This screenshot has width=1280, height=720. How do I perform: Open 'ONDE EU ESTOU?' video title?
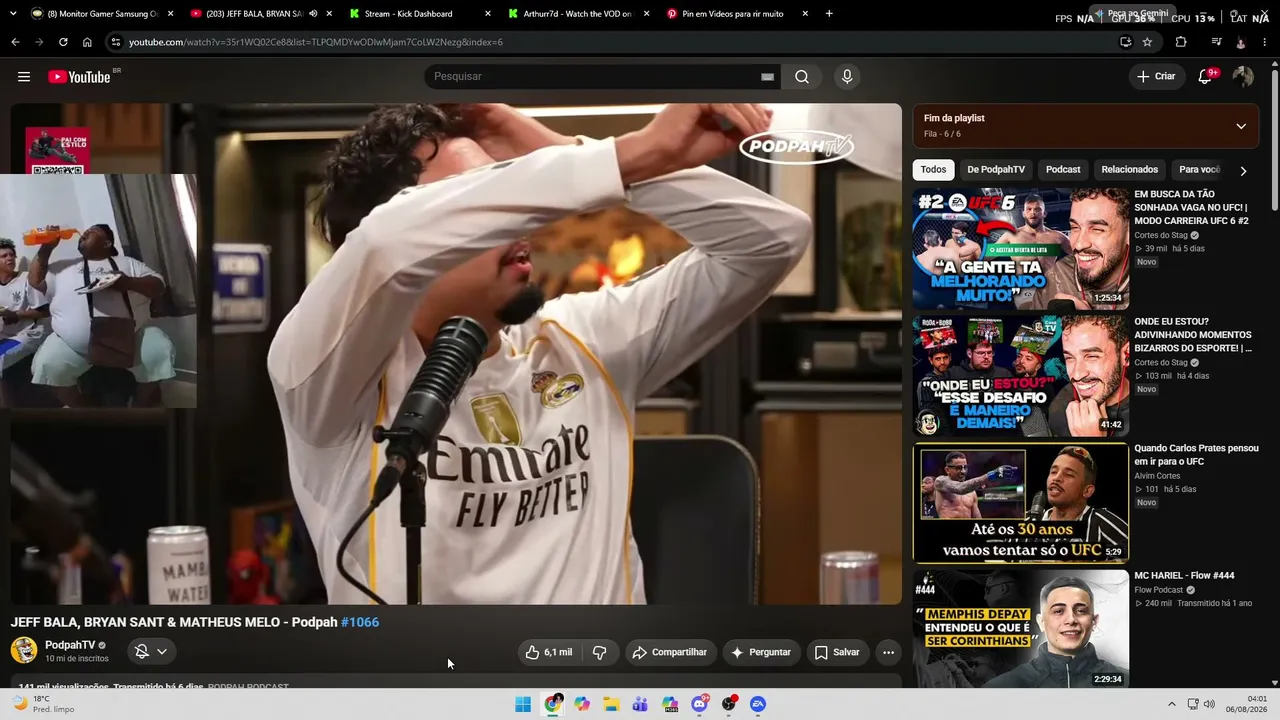pyautogui.click(x=1193, y=335)
